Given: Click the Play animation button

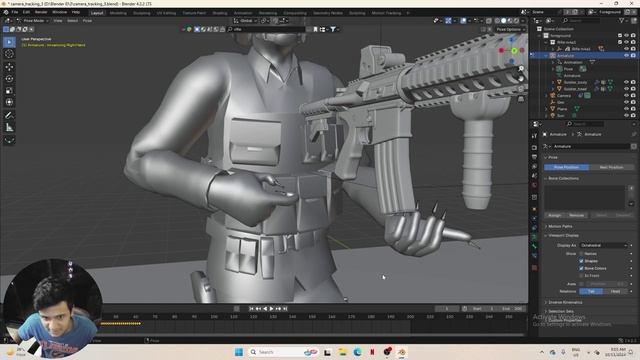Looking at the screenshot, I should click(x=272, y=309).
